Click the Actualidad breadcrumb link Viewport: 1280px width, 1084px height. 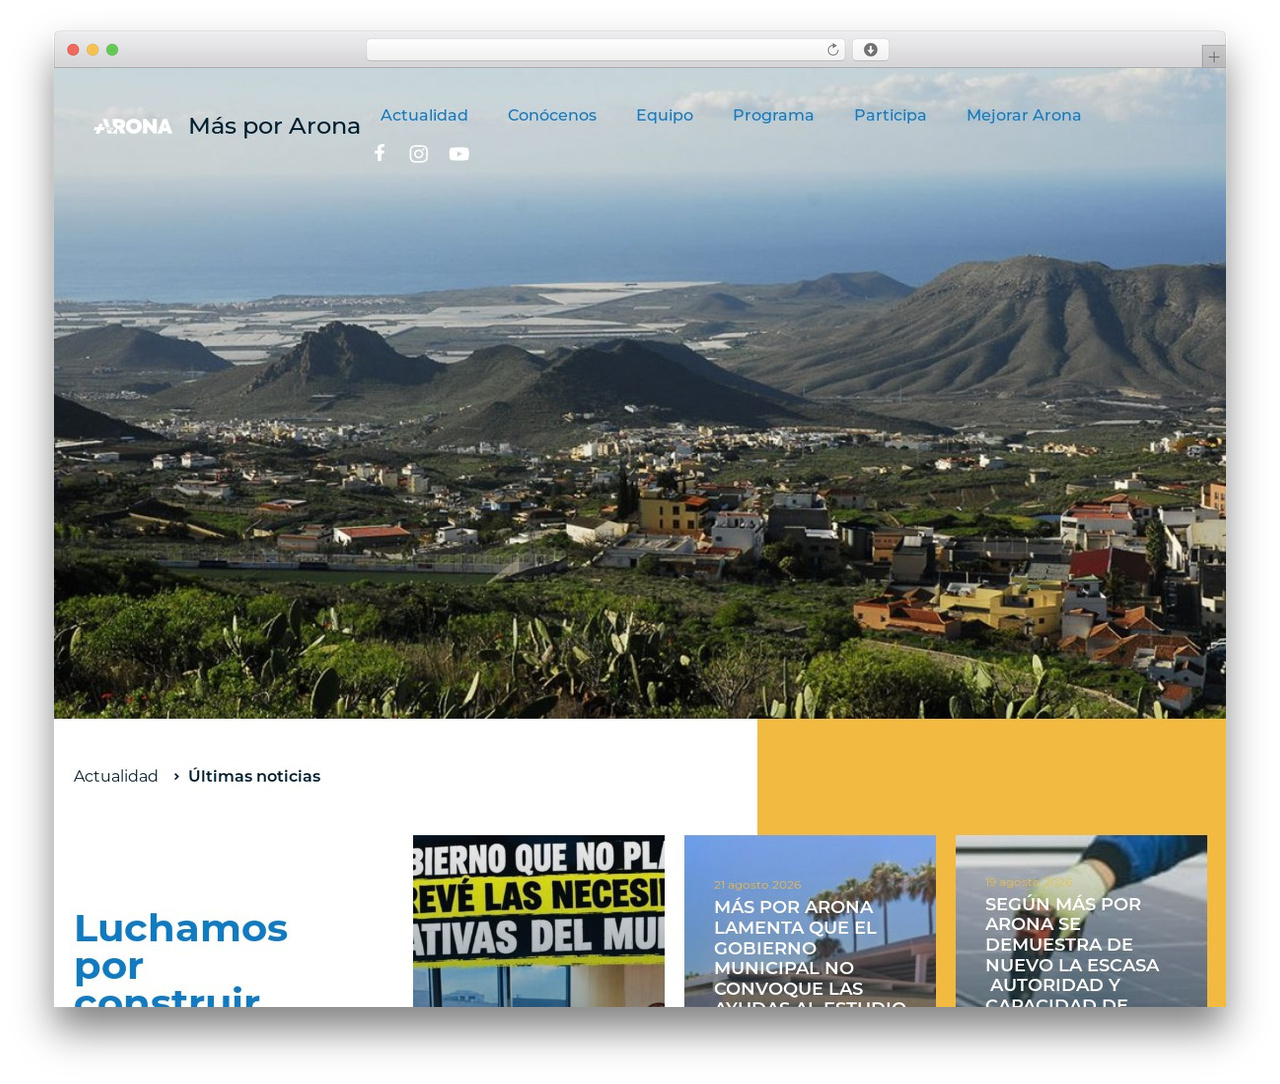click(116, 776)
